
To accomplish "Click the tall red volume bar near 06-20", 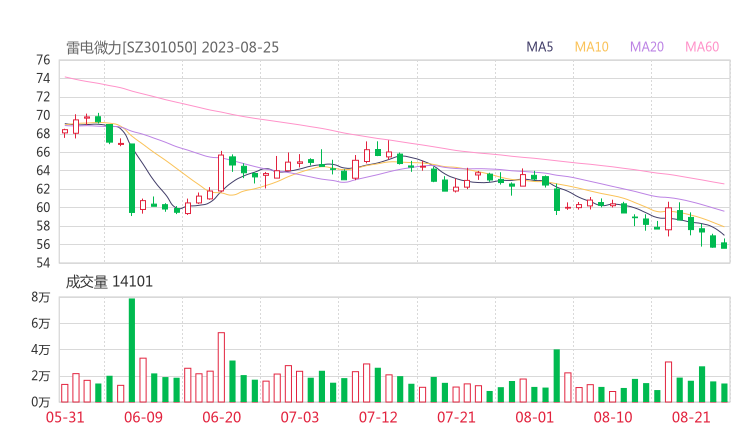I will [x=221, y=367].
